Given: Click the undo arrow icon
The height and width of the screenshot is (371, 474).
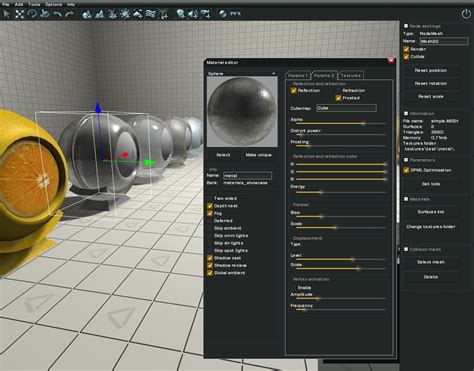Looking at the screenshot, I should coord(57,14).
